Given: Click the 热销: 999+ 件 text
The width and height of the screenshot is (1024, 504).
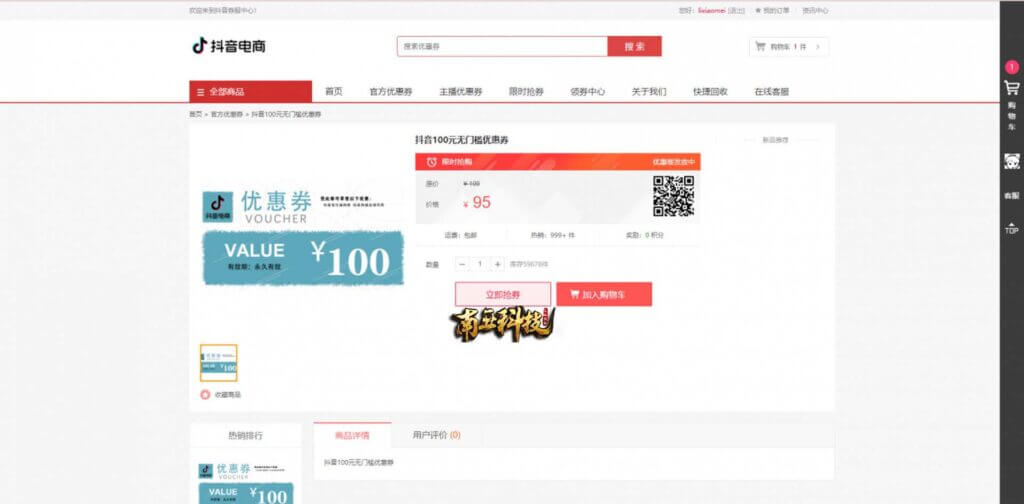Looking at the screenshot, I should coord(553,235).
